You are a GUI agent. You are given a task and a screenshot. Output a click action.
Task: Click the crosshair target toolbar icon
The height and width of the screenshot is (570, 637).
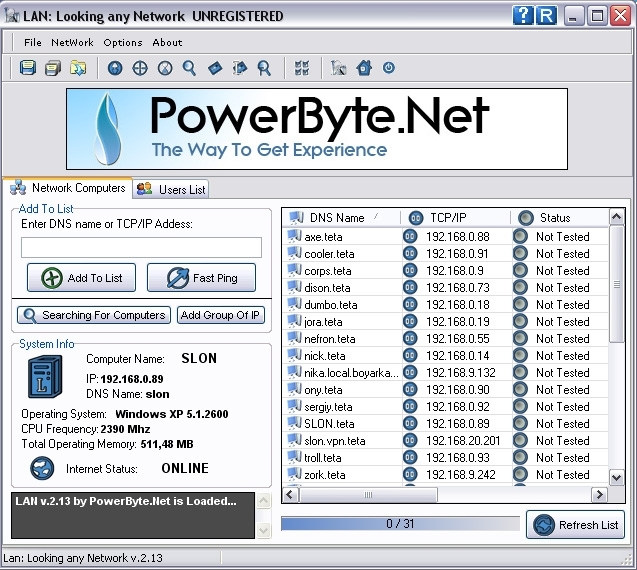point(140,68)
